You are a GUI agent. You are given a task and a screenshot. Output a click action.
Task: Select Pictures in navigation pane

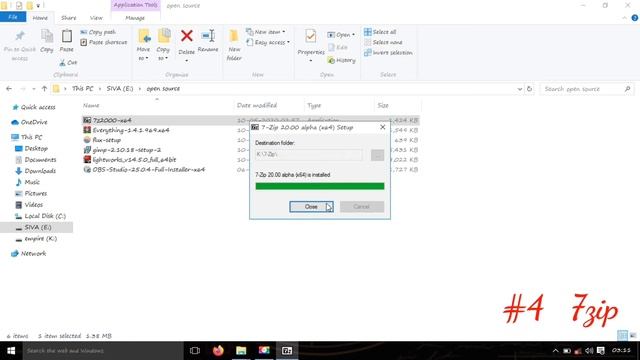[36, 193]
